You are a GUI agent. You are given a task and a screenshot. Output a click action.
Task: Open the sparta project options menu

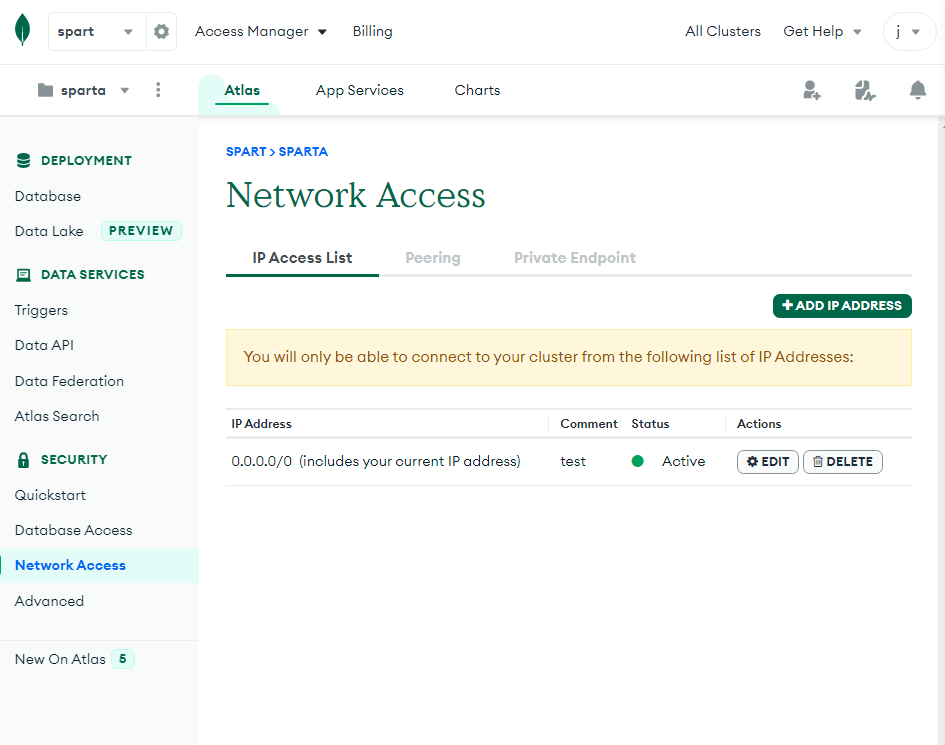coord(158,90)
